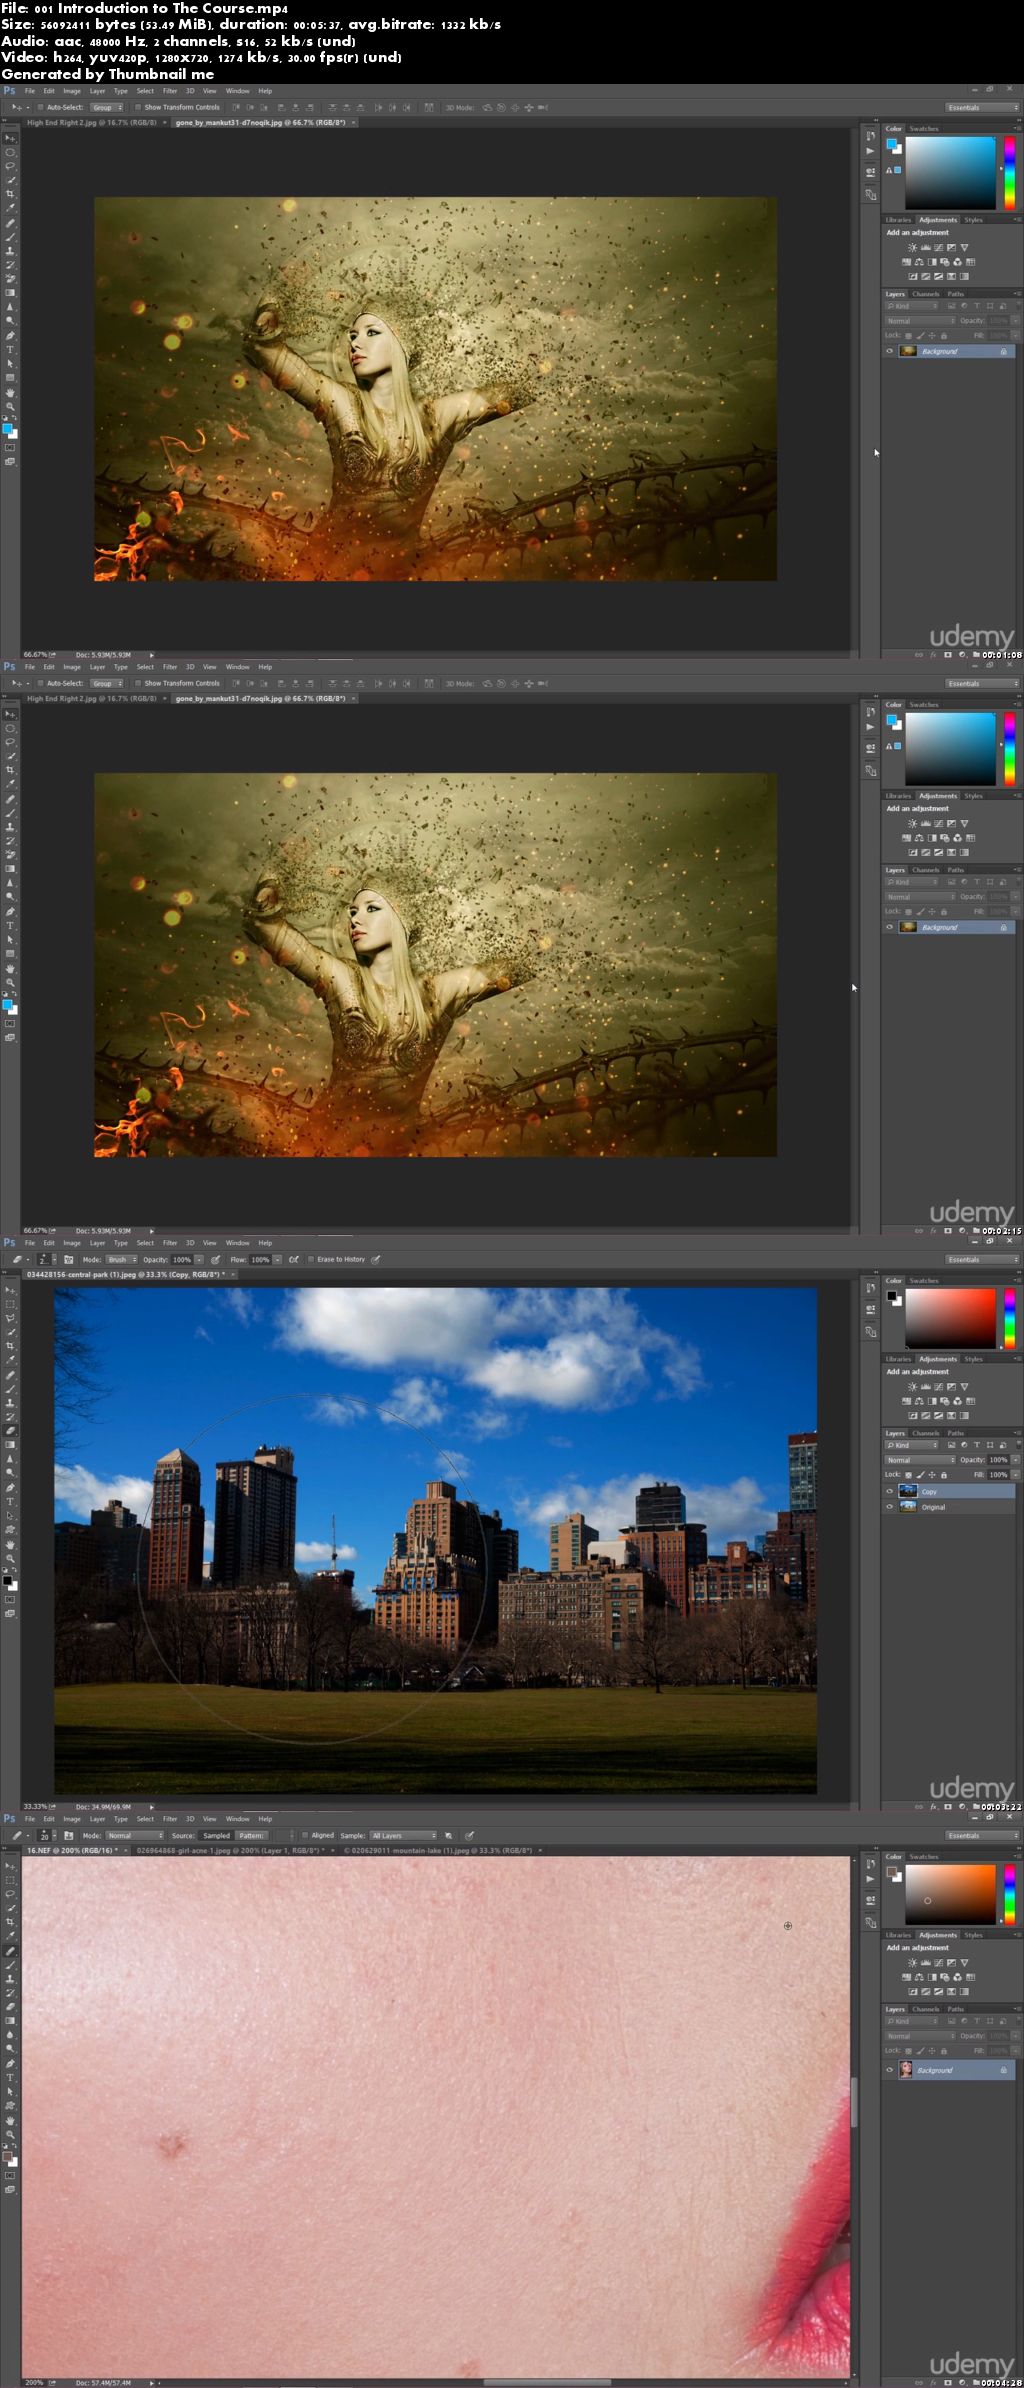Pick from the red color field in skyline frame

[x=950, y=1318]
